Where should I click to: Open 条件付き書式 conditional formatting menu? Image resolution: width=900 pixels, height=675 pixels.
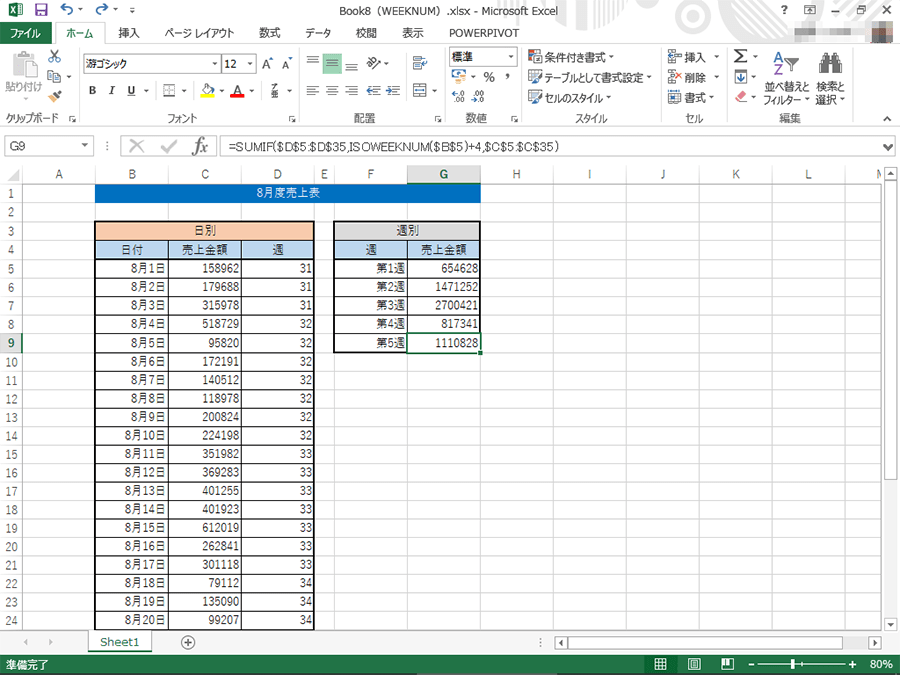pyautogui.click(x=571, y=57)
